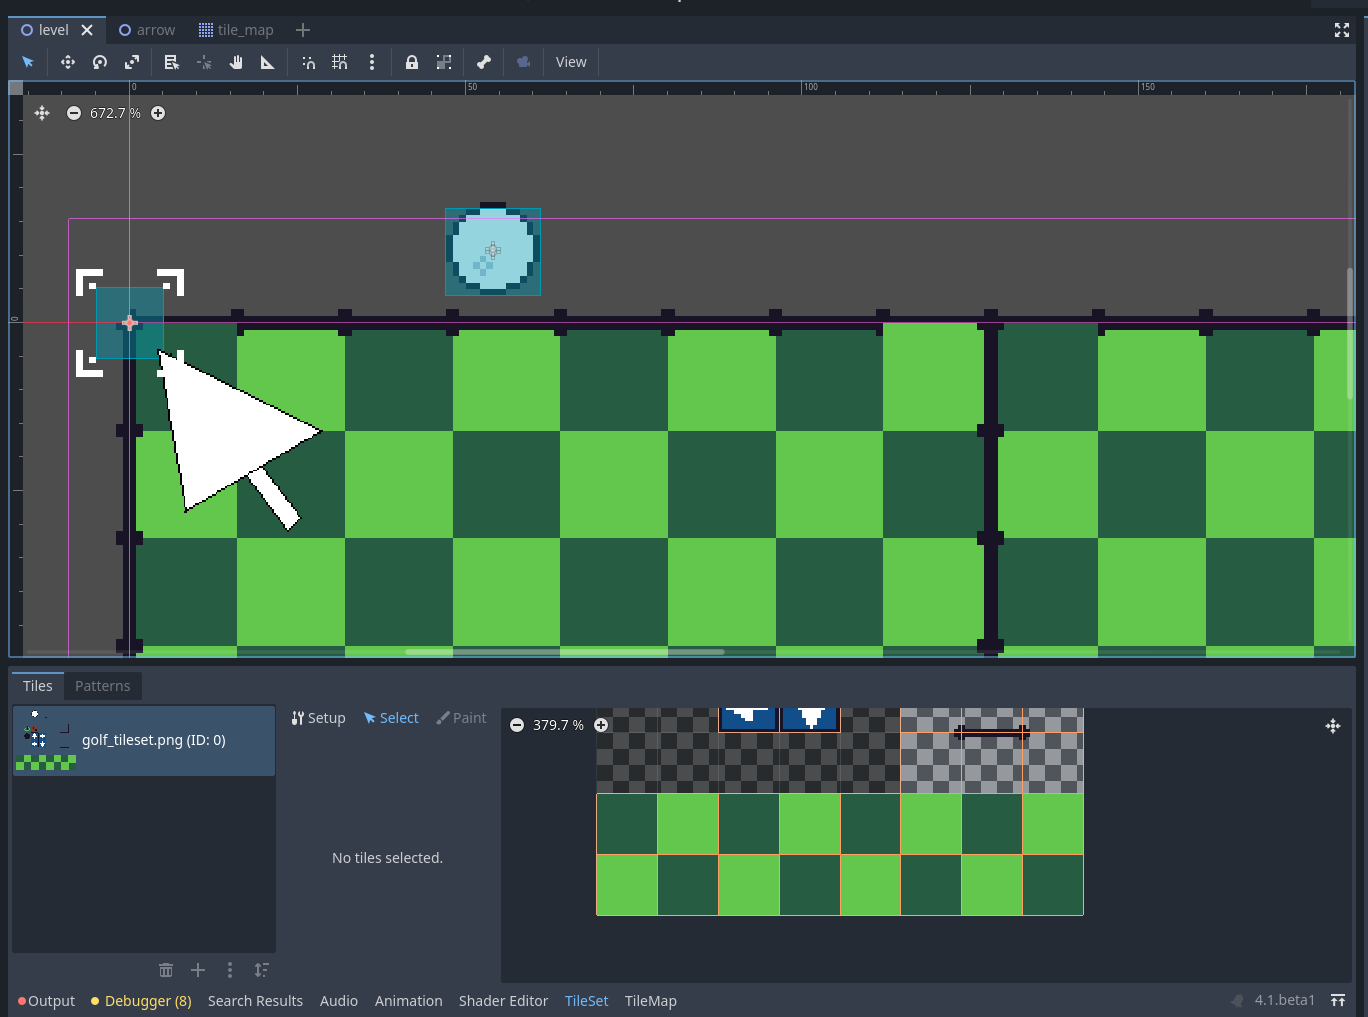Open the tile source extra options menu
1368x1017 pixels.
229,970
